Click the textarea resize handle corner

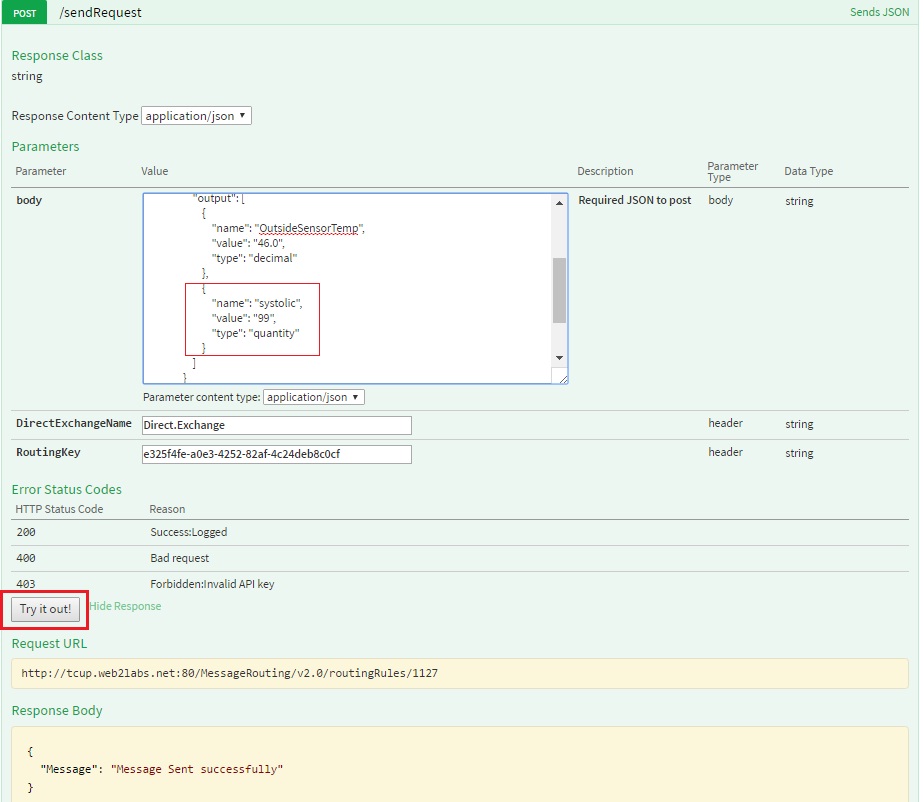point(563,379)
